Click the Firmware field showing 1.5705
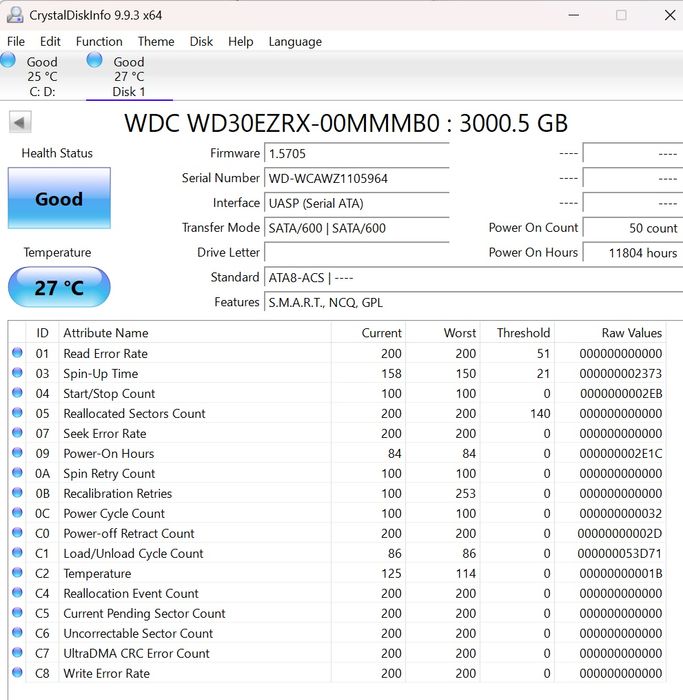 click(357, 154)
